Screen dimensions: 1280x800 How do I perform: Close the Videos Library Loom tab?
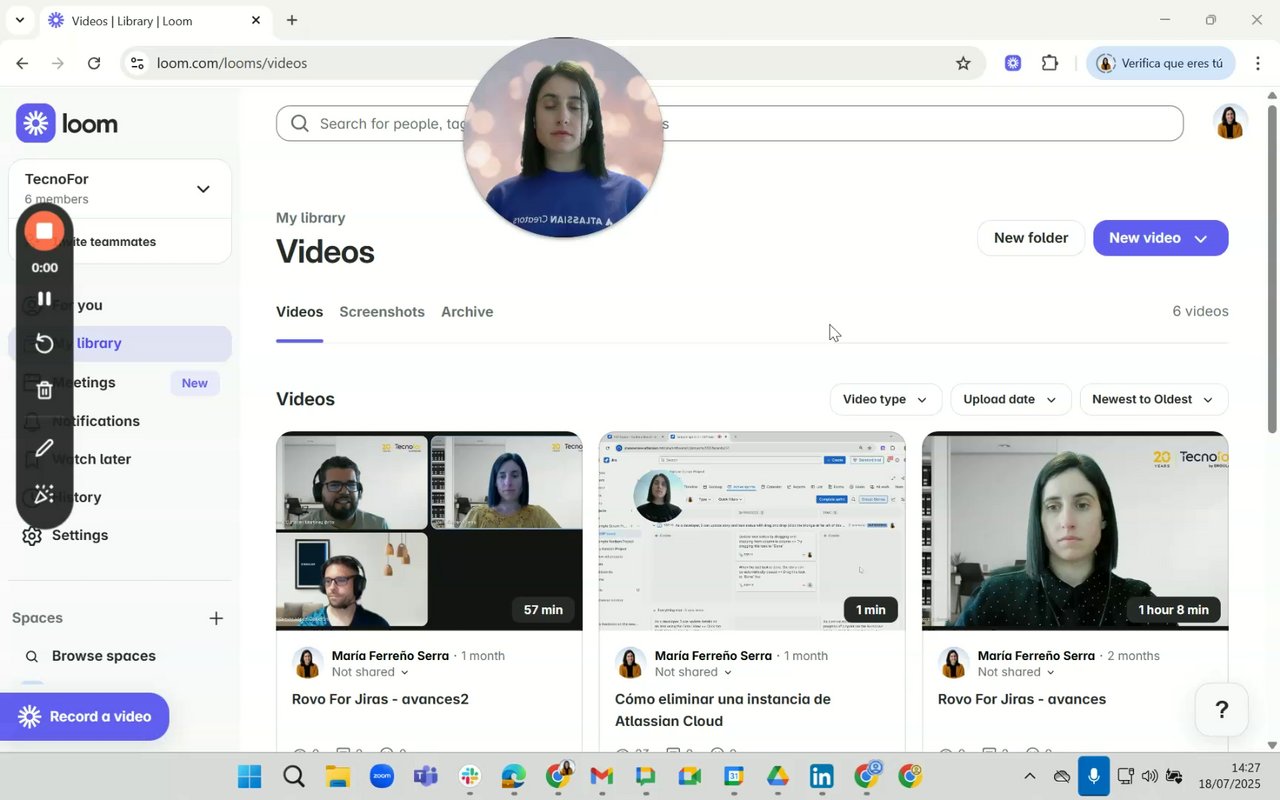[256, 20]
